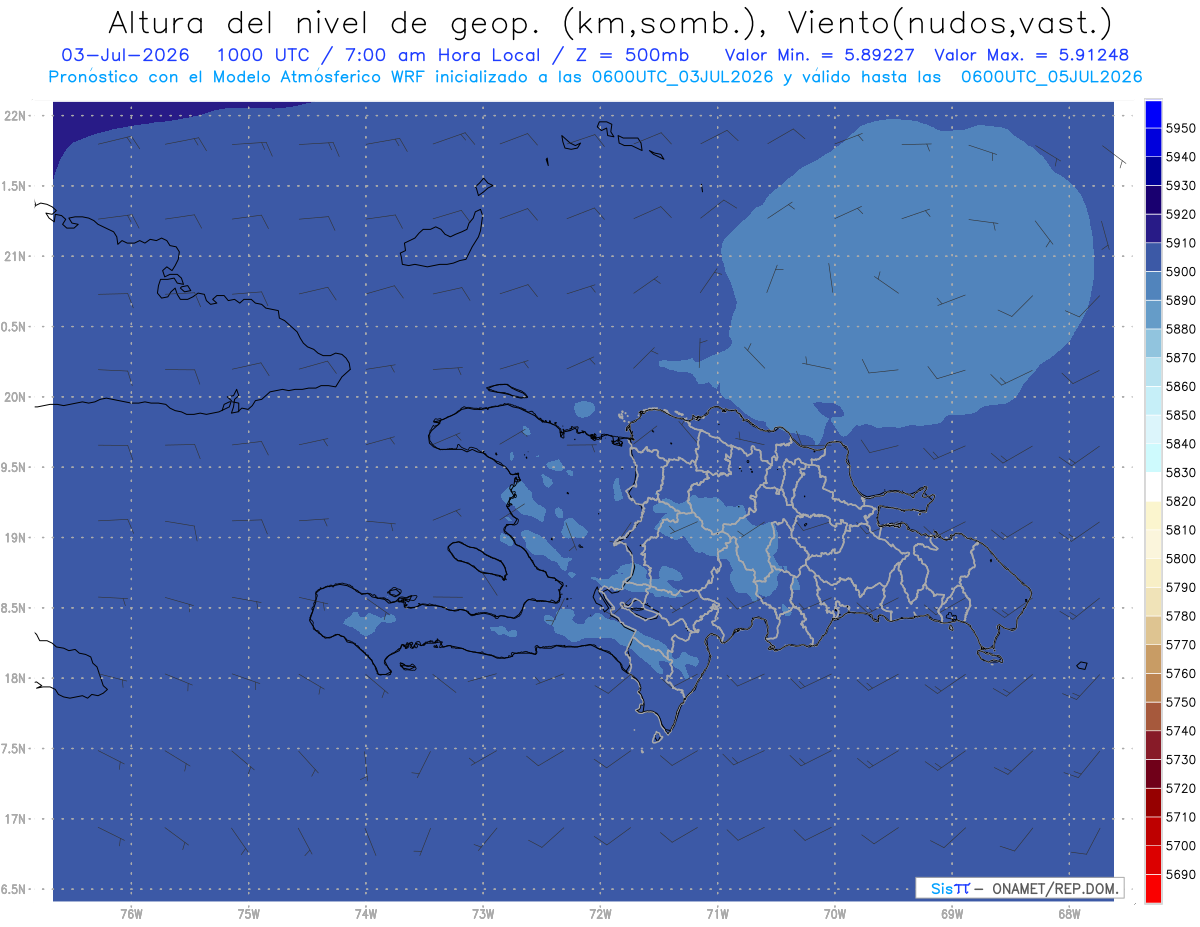Click the 5900 legend value

[1180, 272]
